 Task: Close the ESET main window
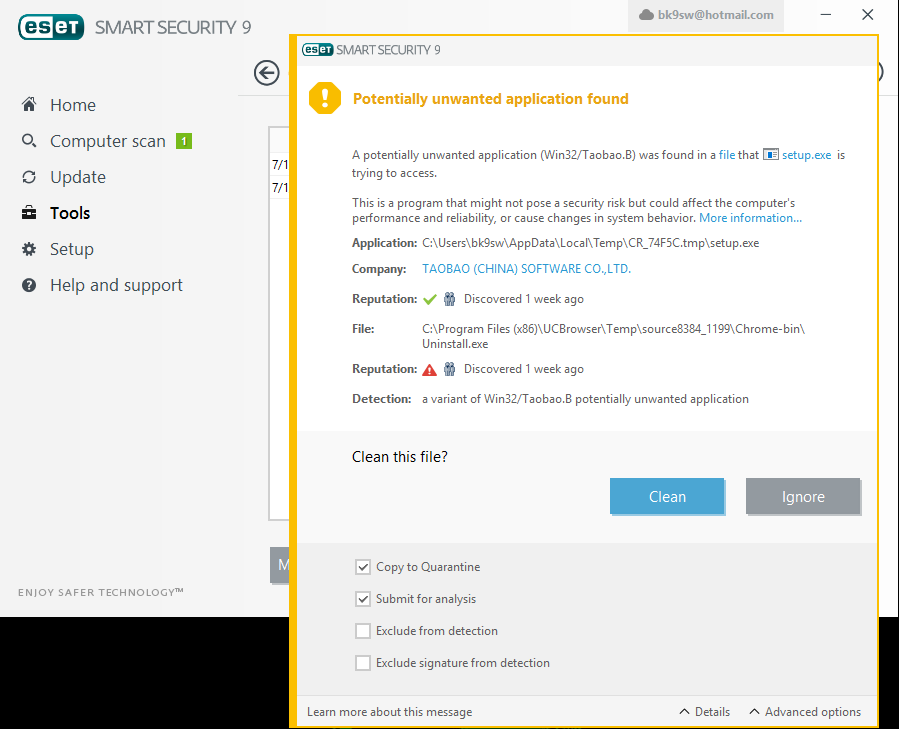coord(867,14)
